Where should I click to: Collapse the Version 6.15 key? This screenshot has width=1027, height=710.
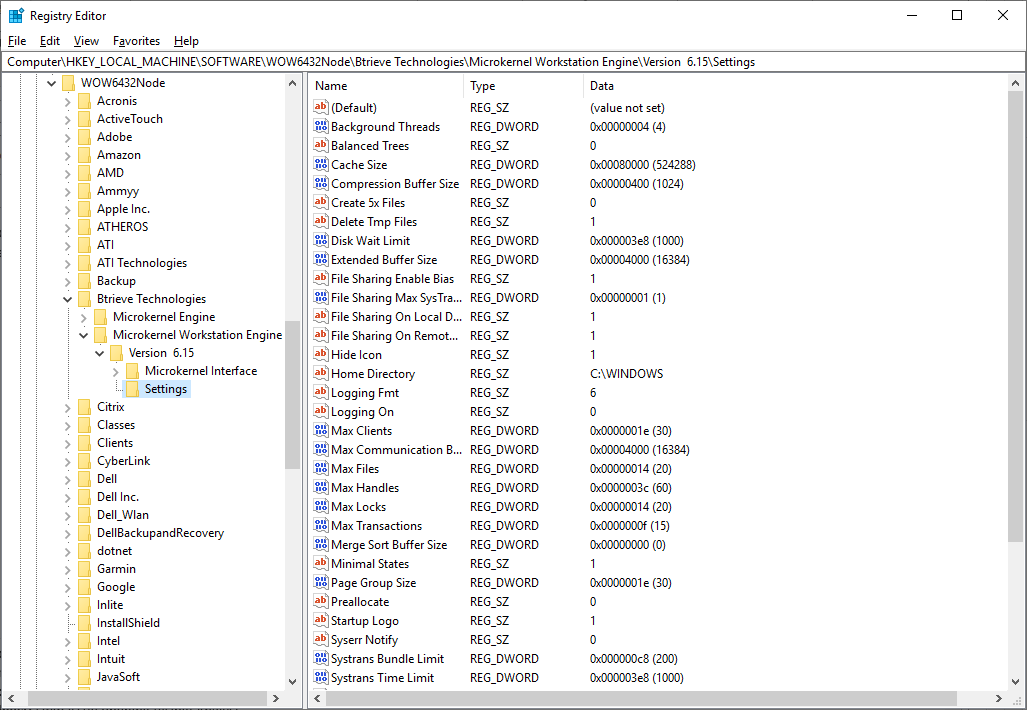[x=100, y=353]
